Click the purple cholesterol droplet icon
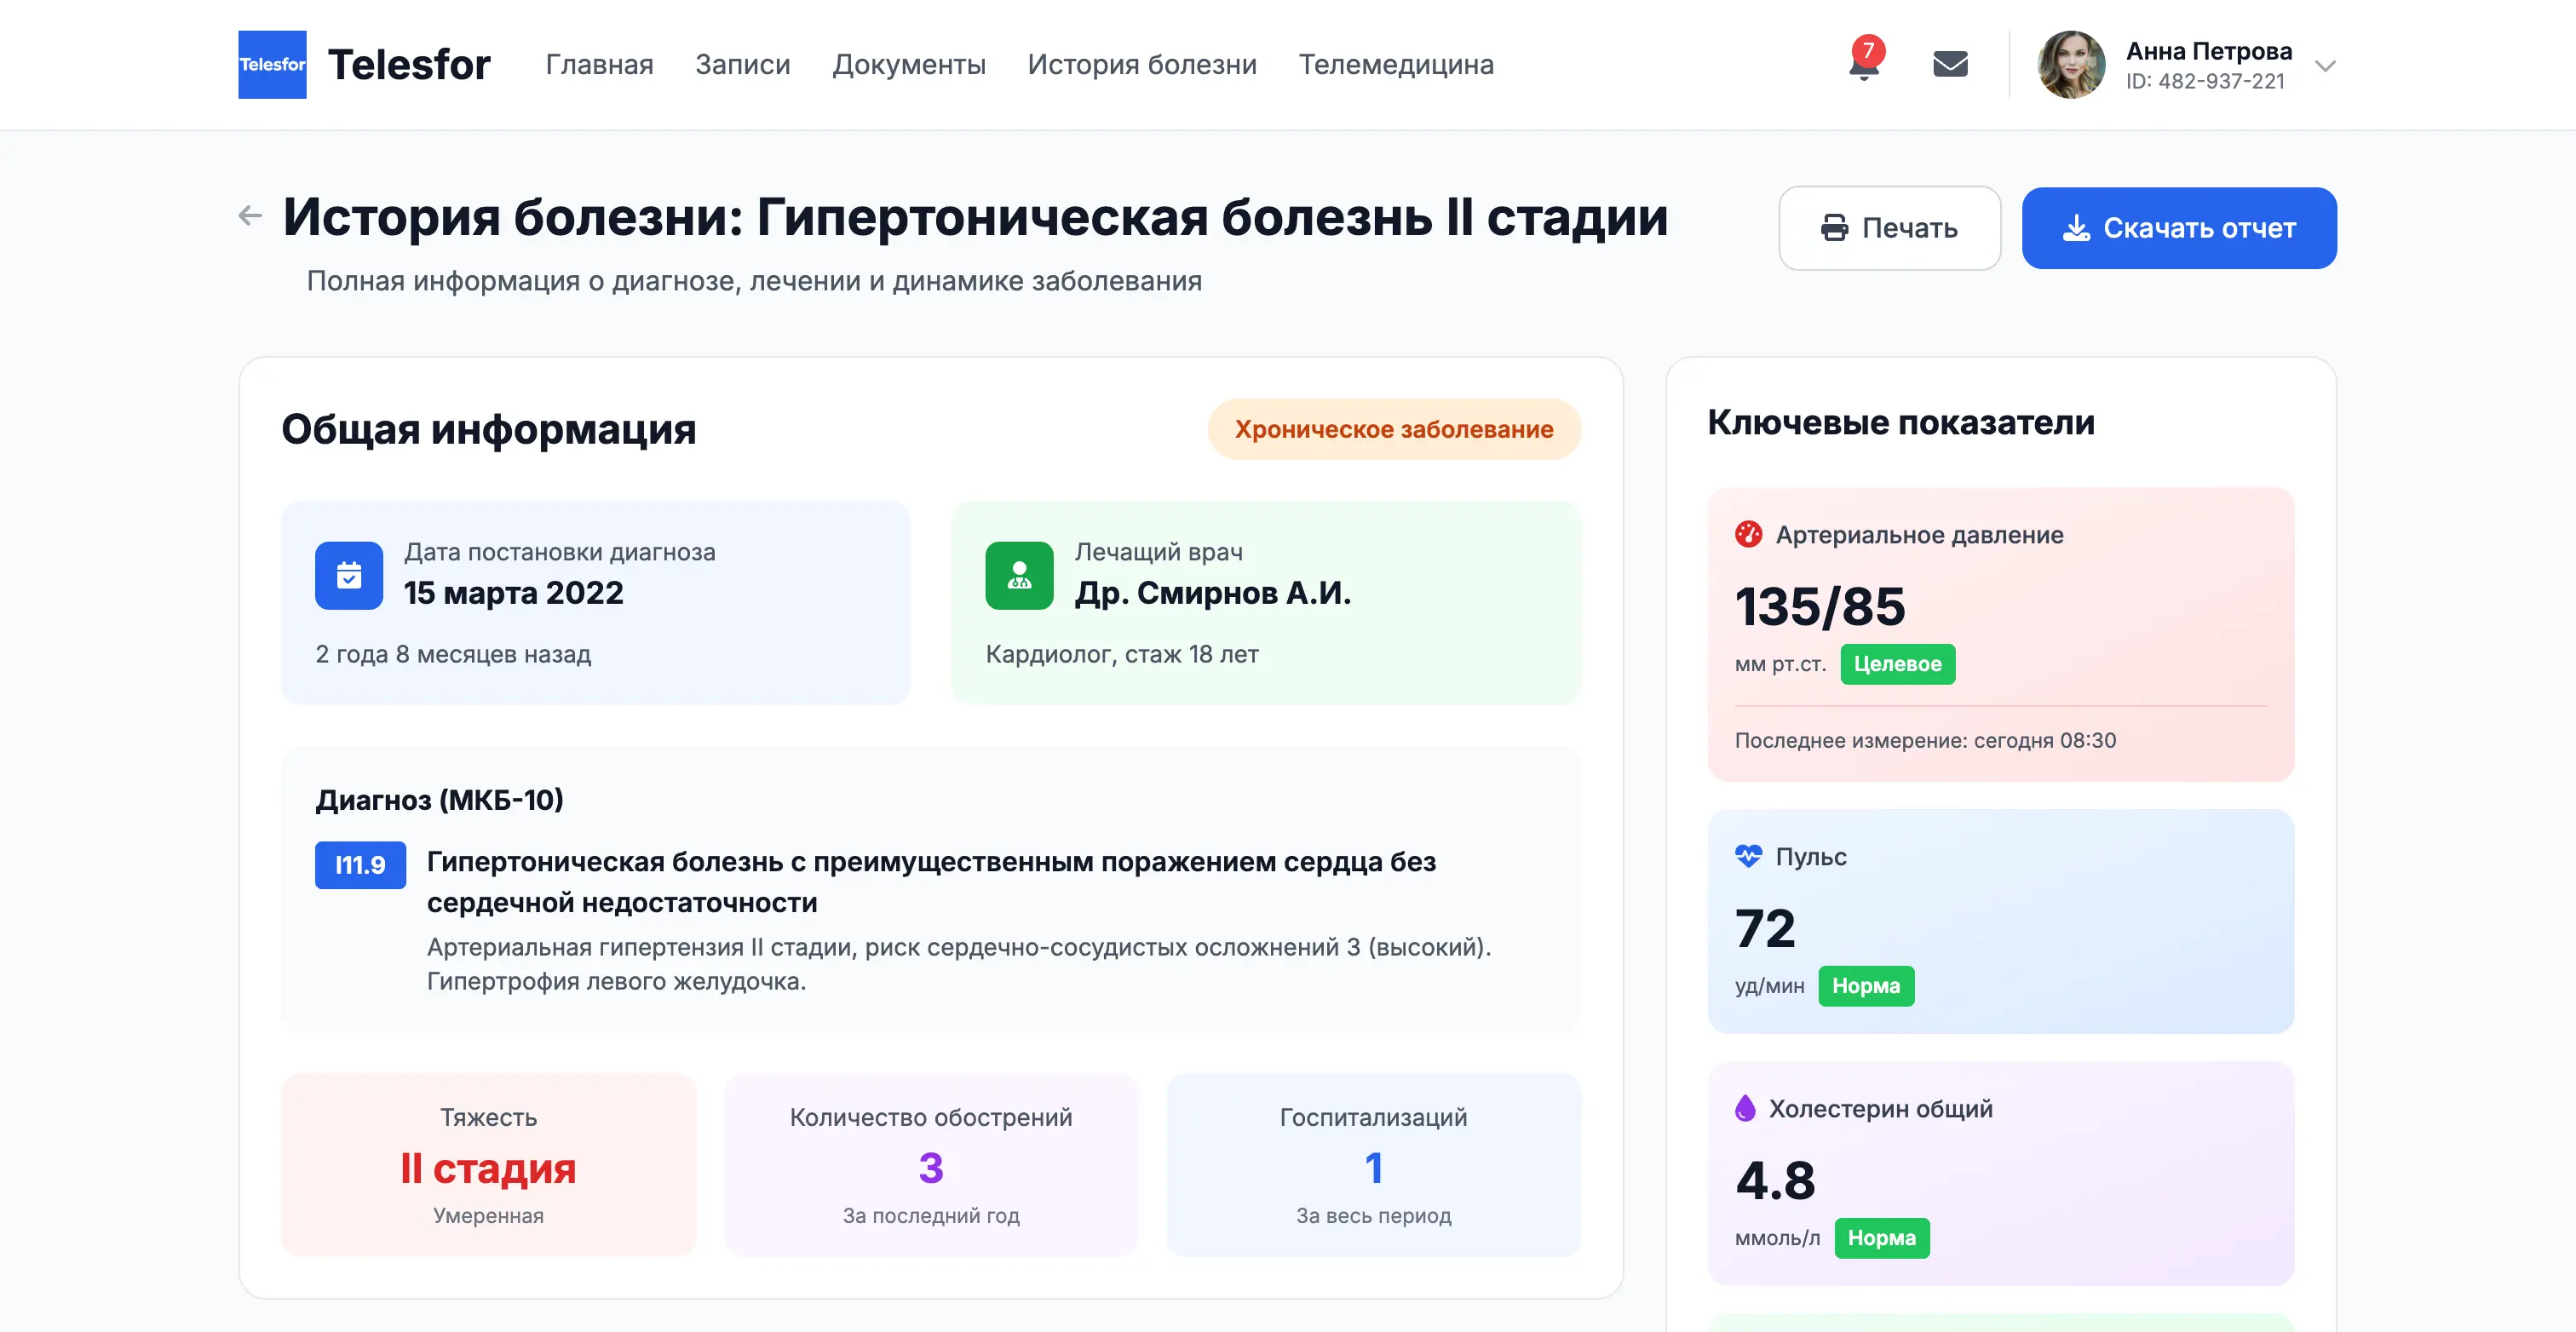2576x1332 pixels. [1745, 1109]
